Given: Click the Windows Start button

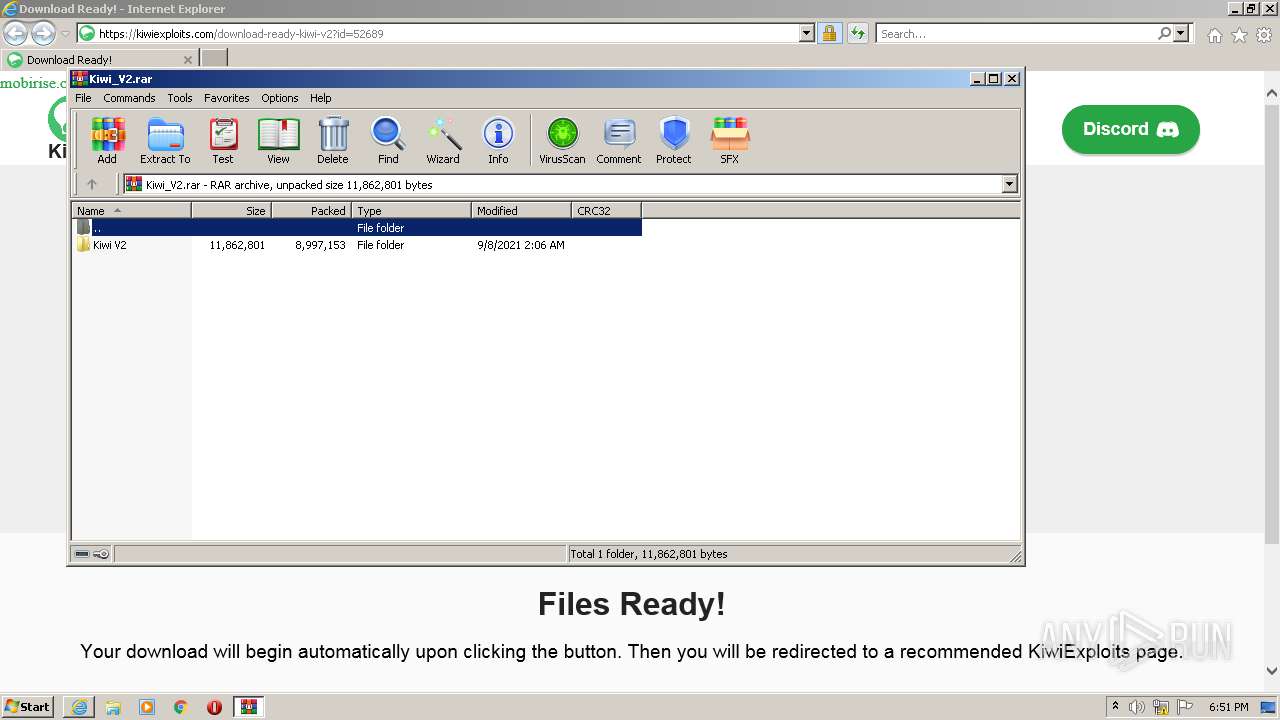Looking at the screenshot, I should 28,707.
